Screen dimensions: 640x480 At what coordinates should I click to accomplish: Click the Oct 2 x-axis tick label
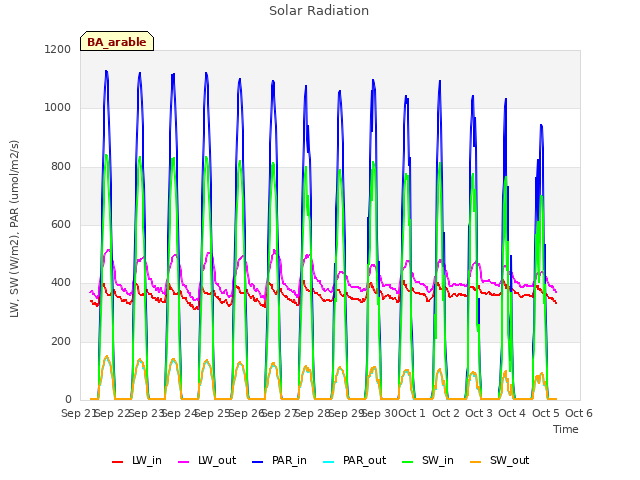446,413
